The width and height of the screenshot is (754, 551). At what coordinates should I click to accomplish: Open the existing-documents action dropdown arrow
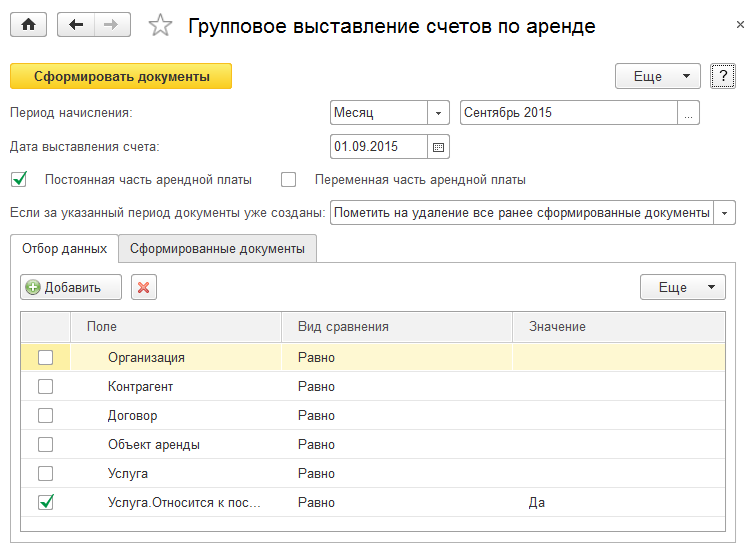point(725,213)
